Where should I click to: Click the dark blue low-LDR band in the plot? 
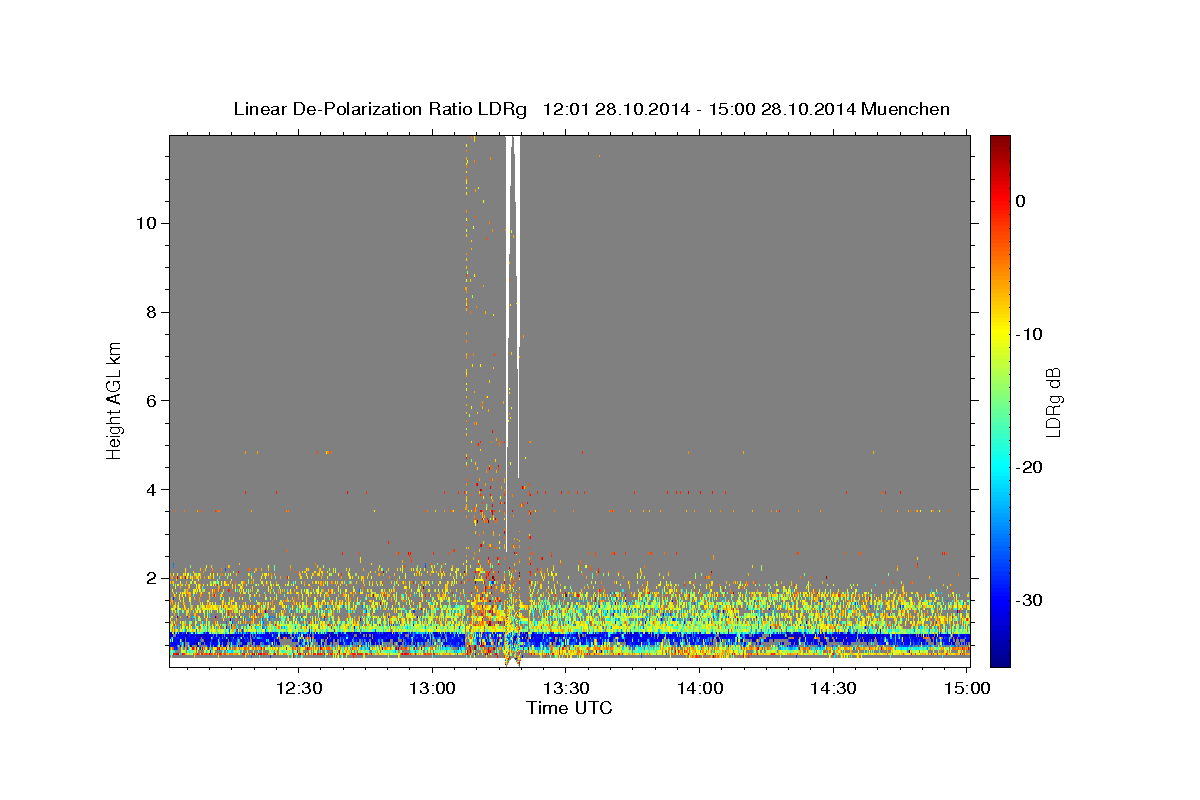[x=570, y=640]
